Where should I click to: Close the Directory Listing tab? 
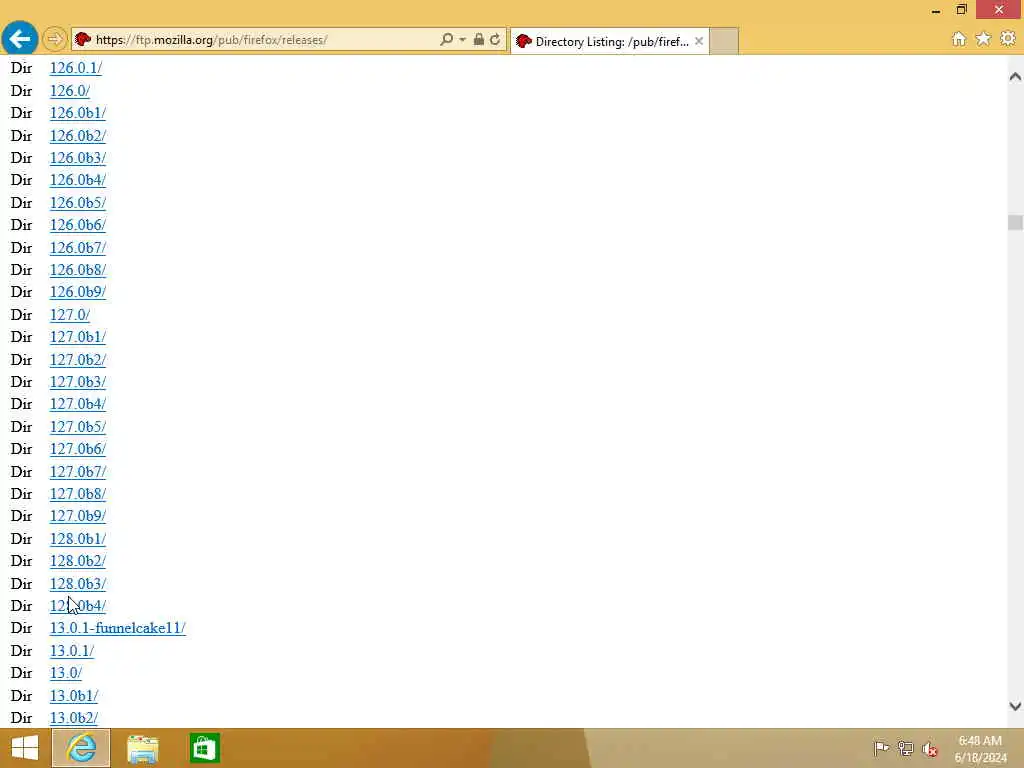coord(699,41)
